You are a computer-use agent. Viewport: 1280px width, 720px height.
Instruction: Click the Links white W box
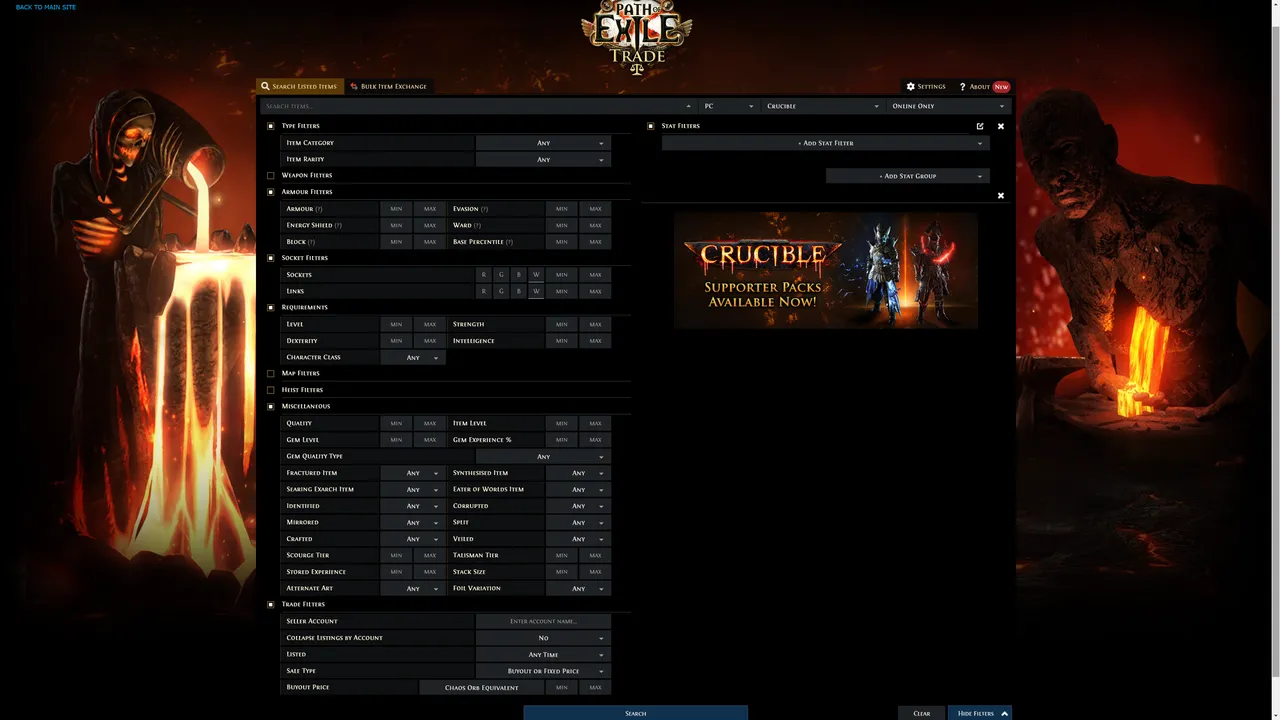[536, 291]
